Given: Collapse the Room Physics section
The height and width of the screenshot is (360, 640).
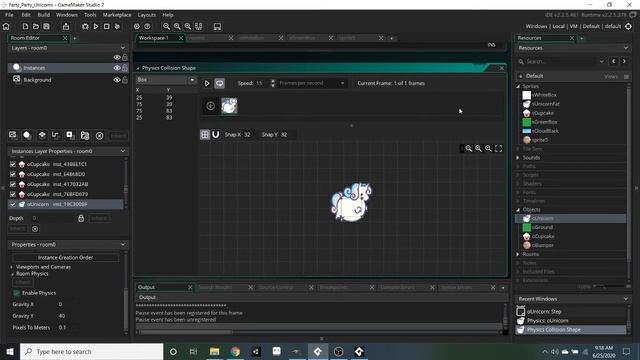Looking at the screenshot, I should (x=12, y=274).
